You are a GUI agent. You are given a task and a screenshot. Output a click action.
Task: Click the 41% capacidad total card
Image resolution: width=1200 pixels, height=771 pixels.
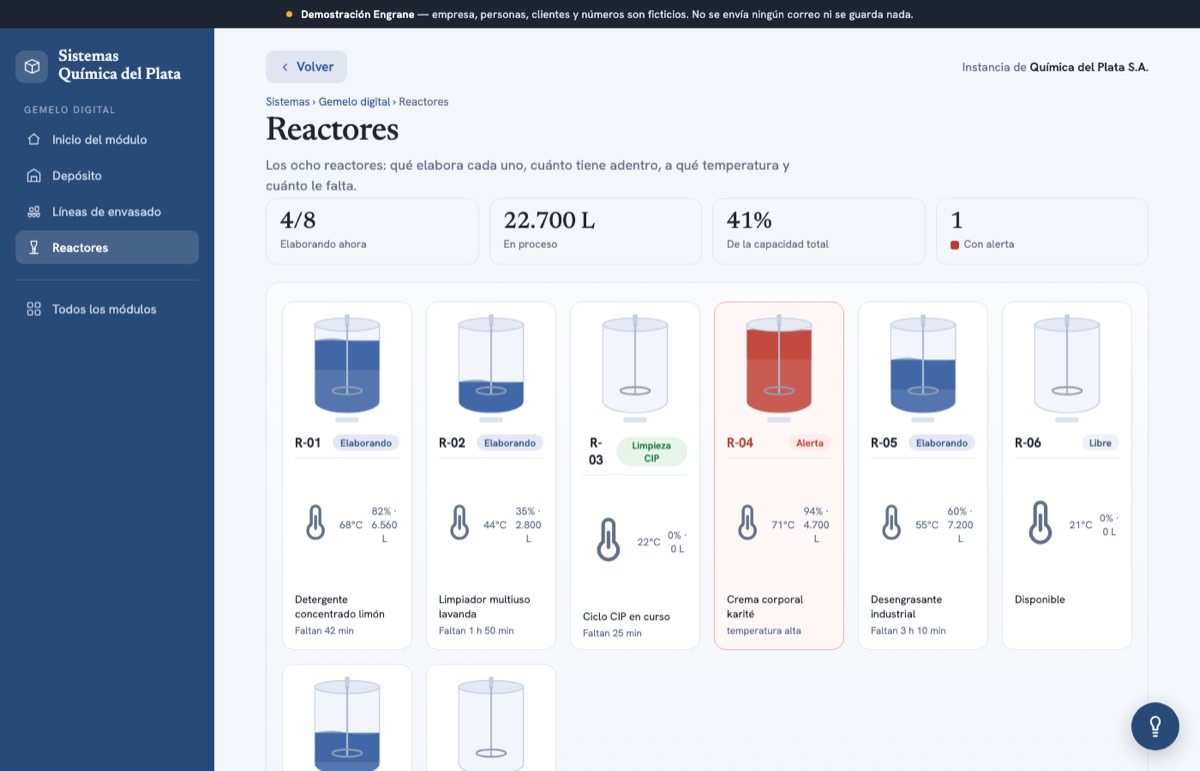[x=819, y=231]
